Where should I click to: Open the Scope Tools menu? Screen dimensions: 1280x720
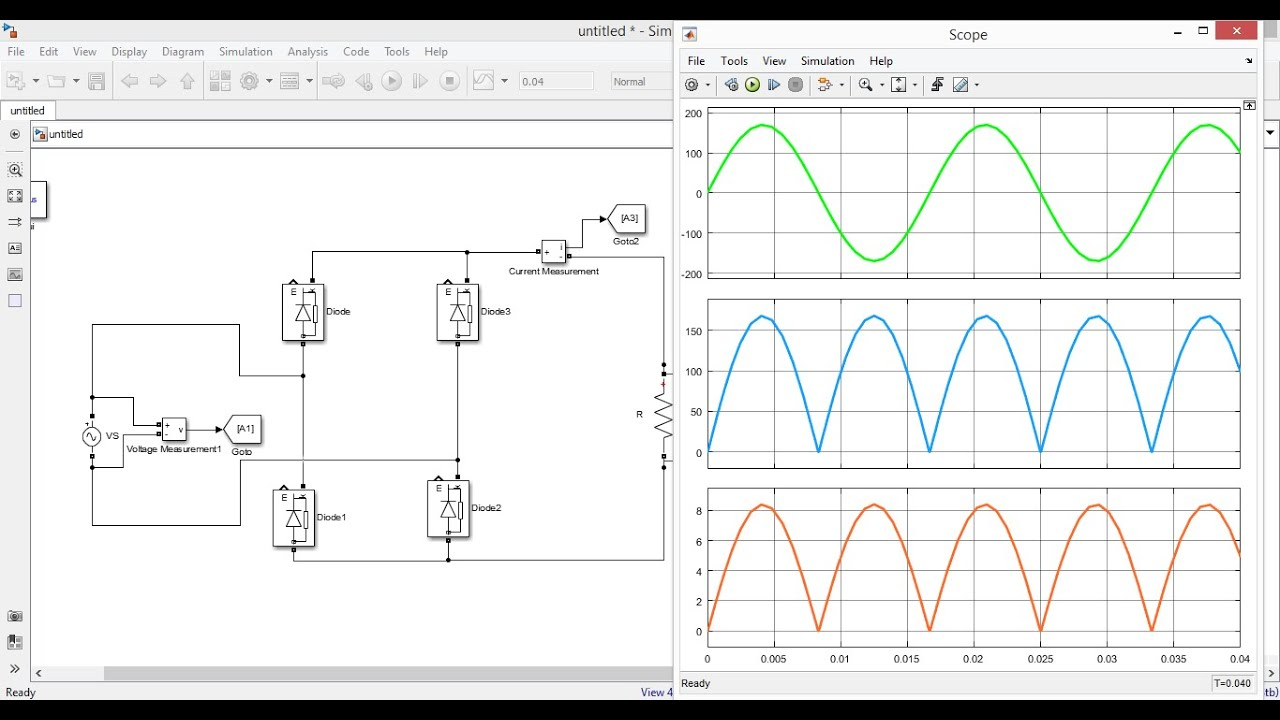[x=734, y=61]
